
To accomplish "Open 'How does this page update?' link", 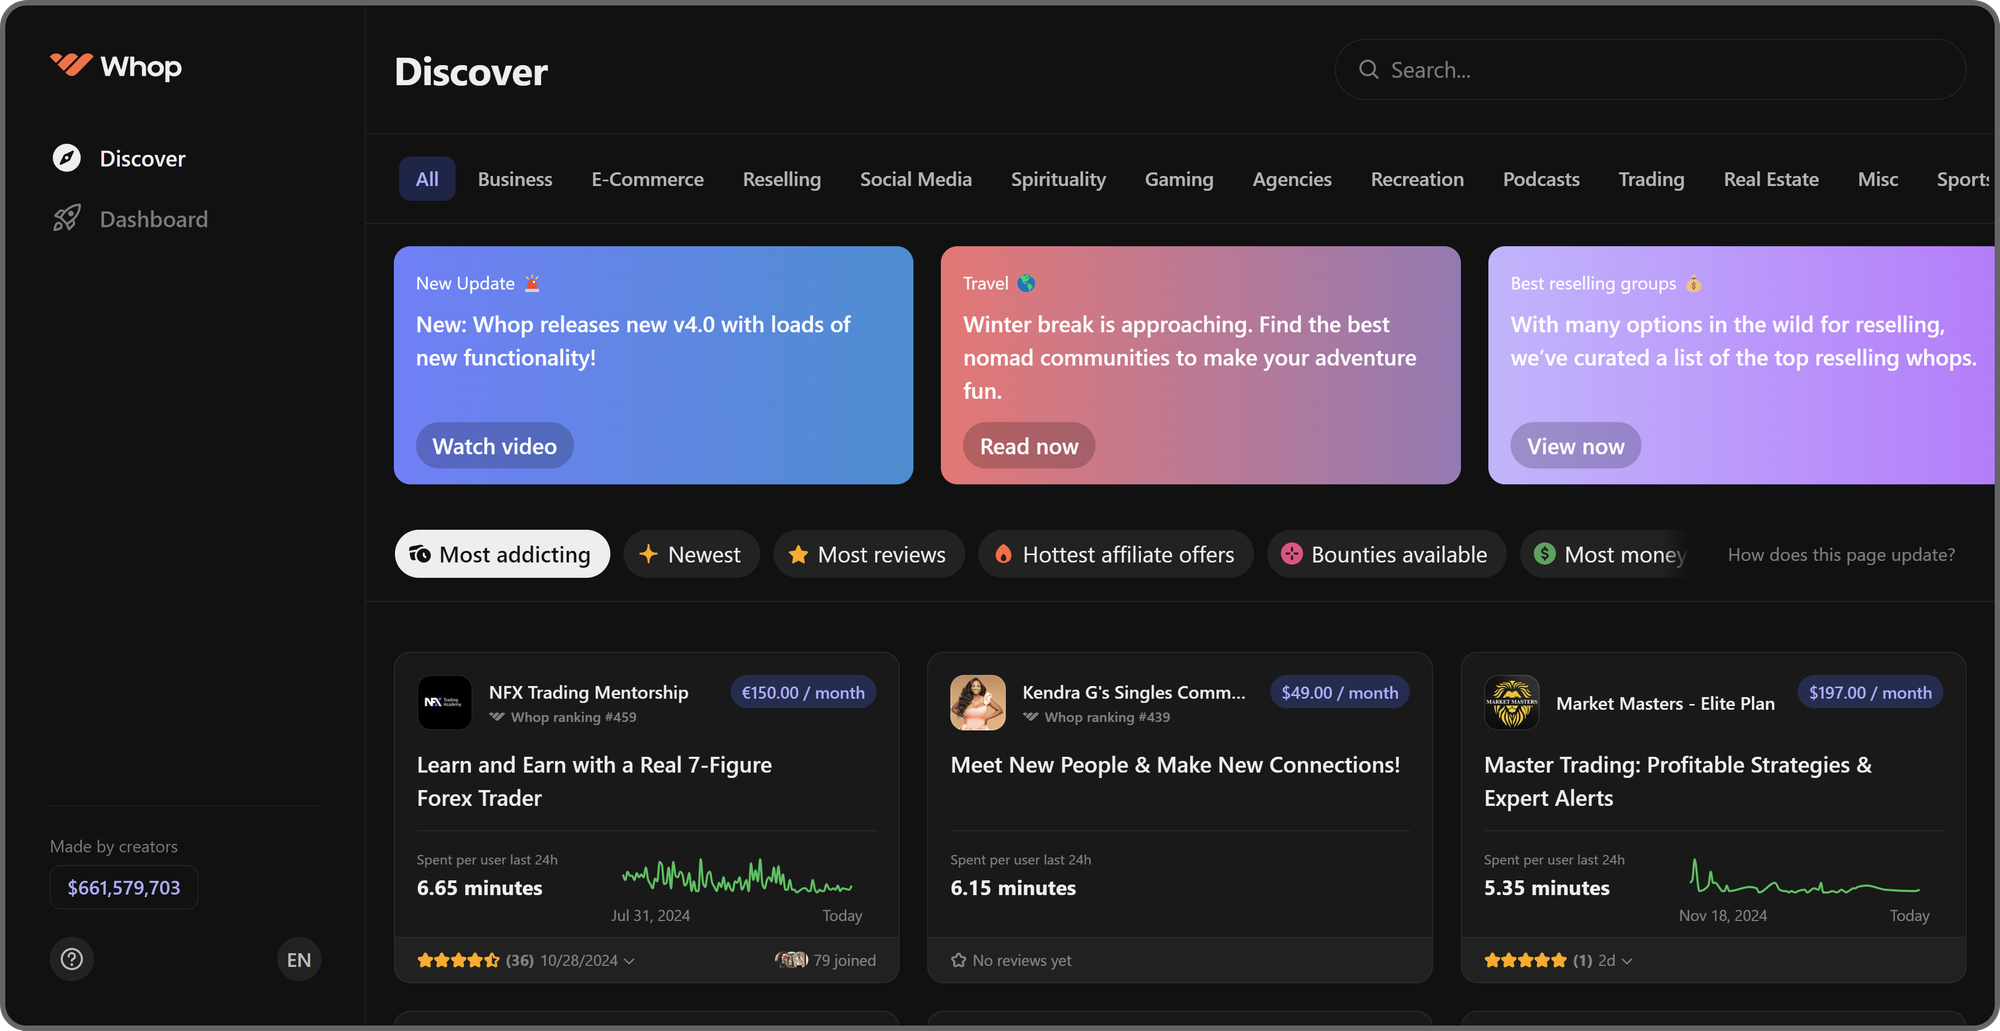I will 1841,554.
